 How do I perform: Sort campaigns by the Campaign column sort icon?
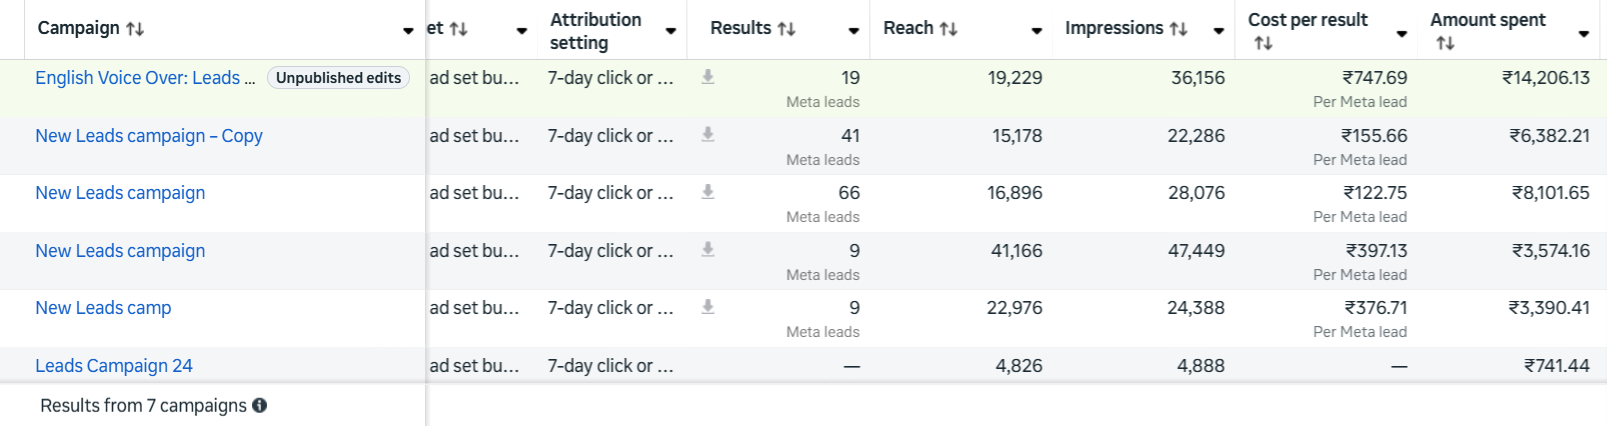(135, 29)
